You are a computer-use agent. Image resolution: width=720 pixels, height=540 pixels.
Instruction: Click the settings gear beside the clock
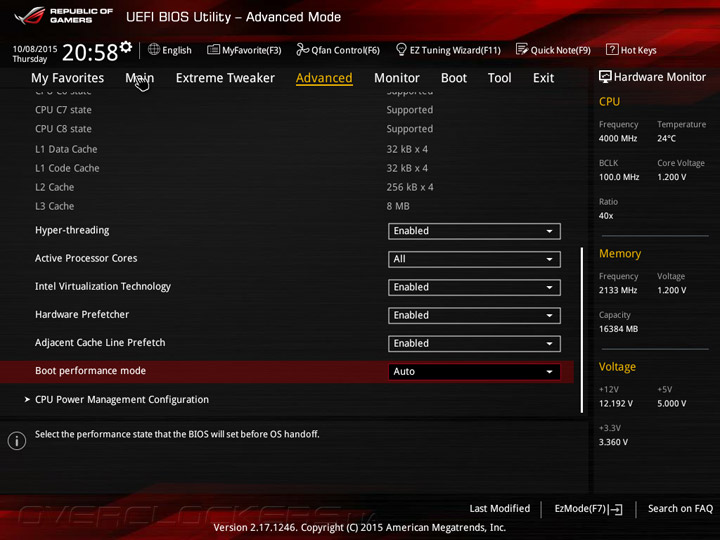click(x=126, y=46)
